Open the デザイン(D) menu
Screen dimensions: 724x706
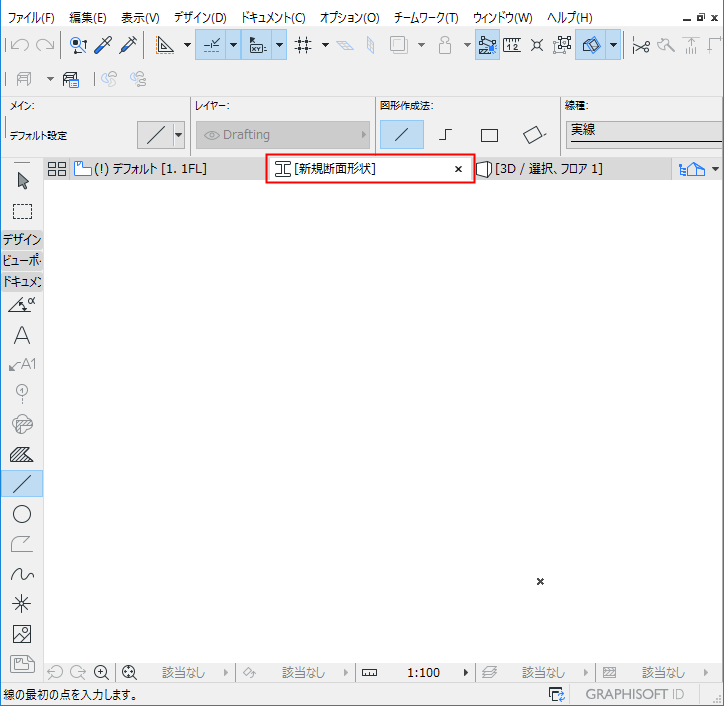click(200, 18)
